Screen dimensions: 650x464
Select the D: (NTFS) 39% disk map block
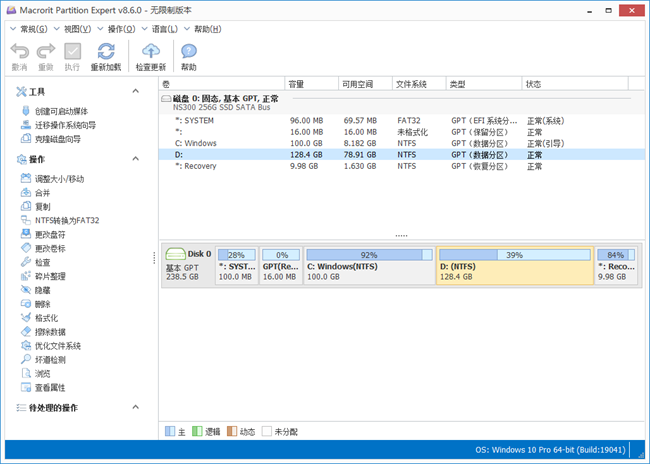click(x=514, y=265)
